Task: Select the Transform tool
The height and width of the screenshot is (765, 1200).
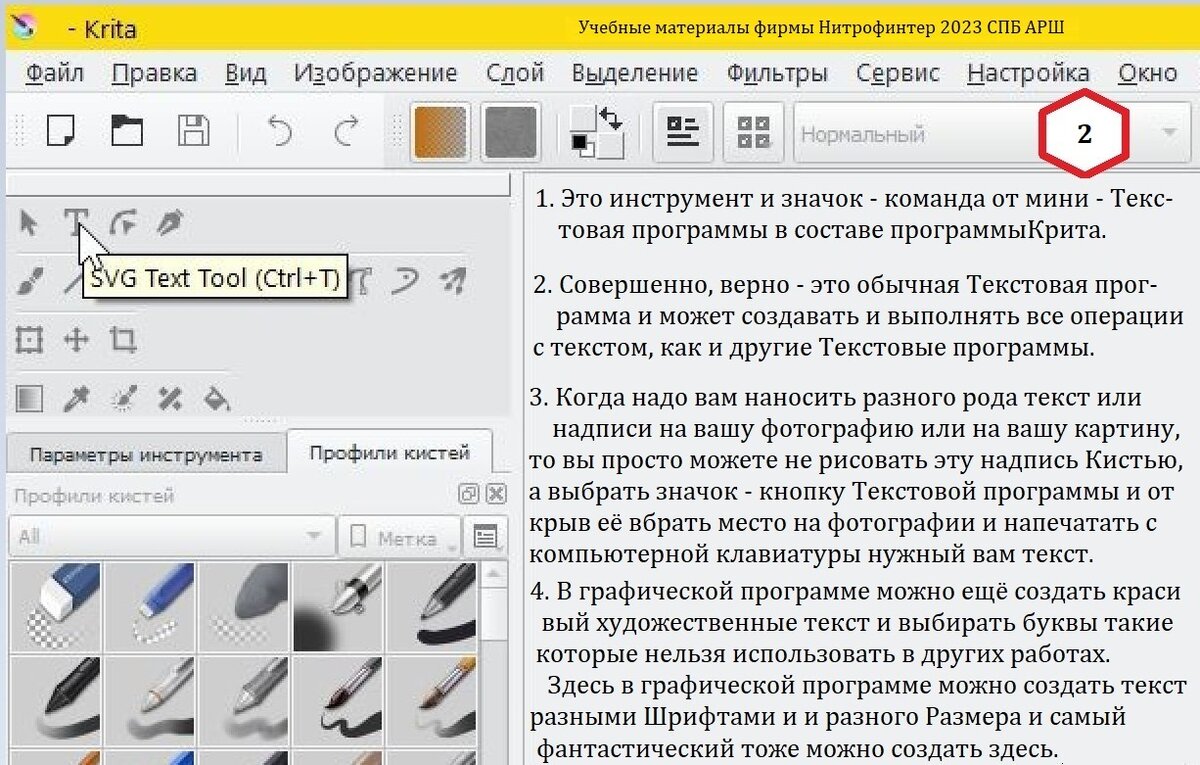Action: pos(29,340)
